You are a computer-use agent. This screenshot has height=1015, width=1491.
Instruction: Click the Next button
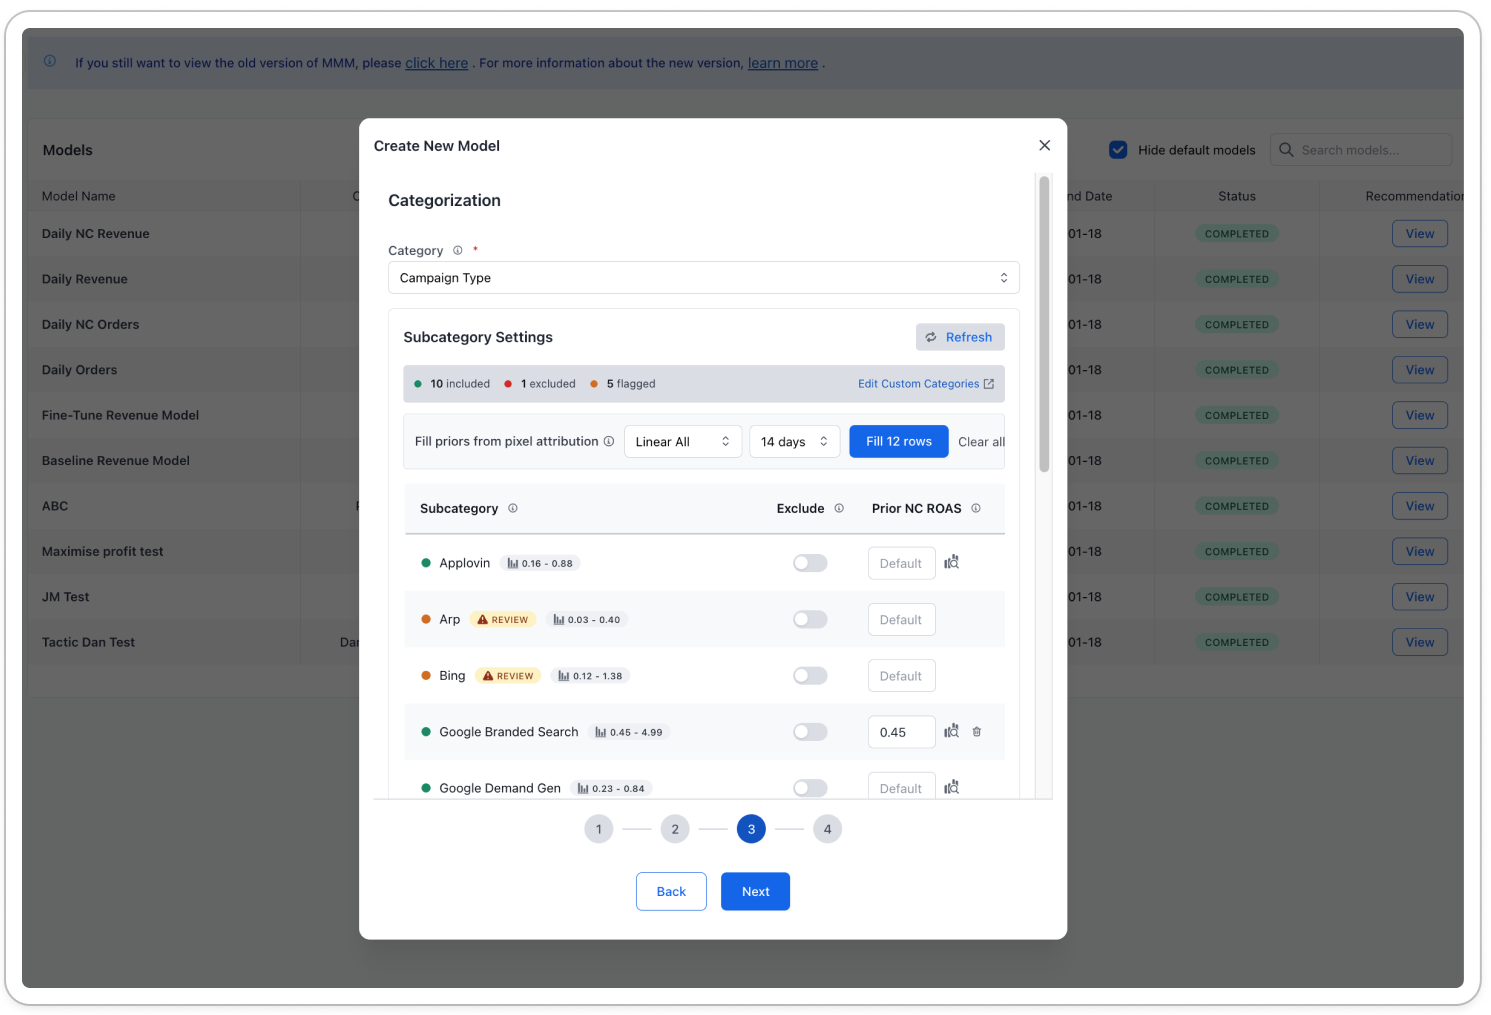coord(755,891)
